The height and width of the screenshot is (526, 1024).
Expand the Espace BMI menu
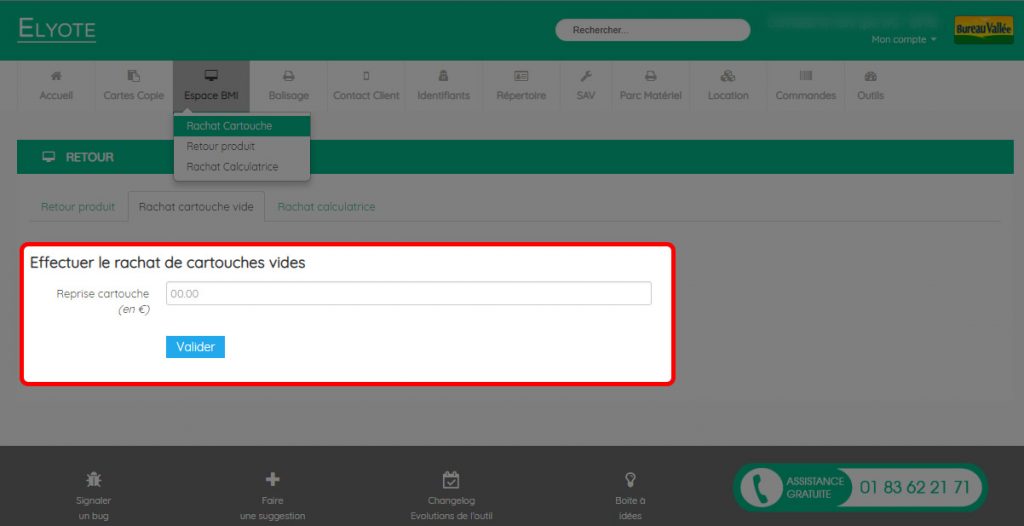(211, 86)
